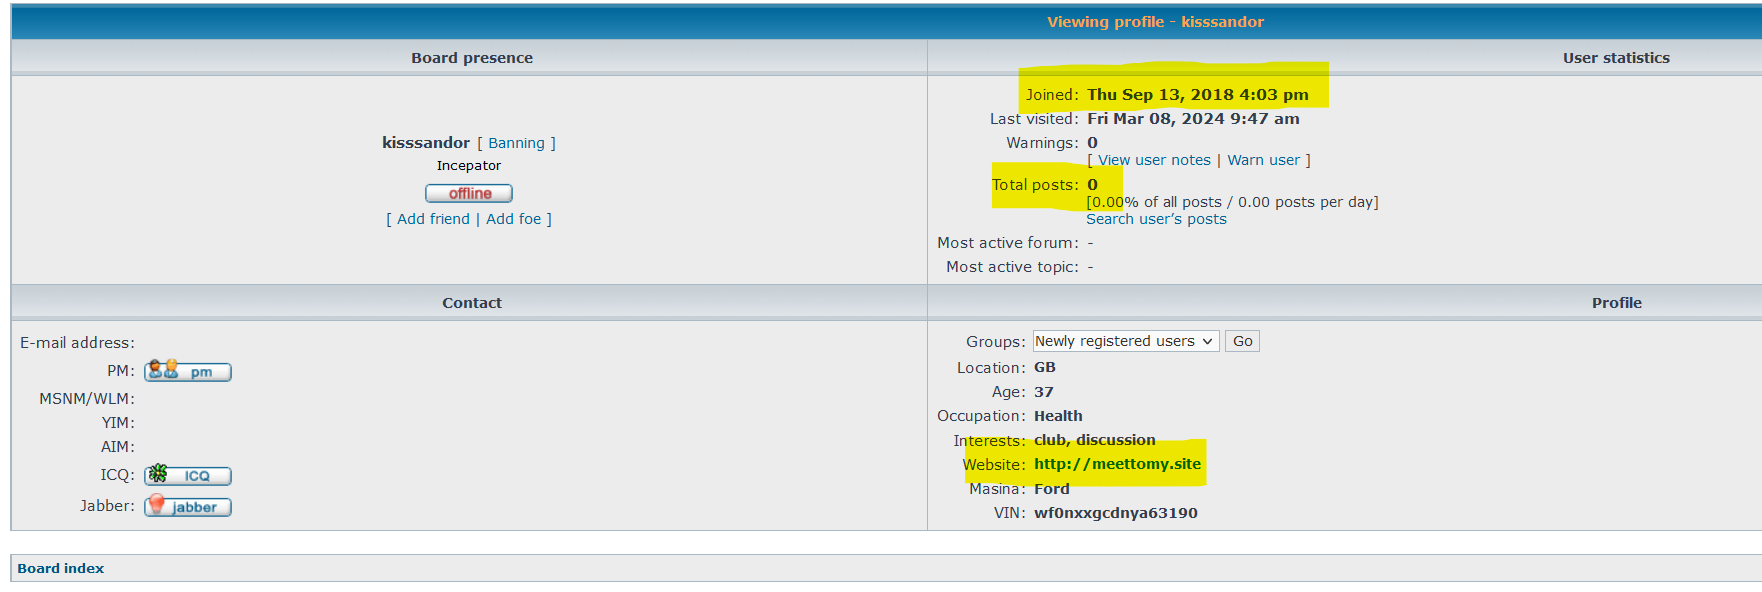Viewport: 1762px width, 592px height.
Task: Visit the meettomy.site website link
Action: (x=1117, y=464)
